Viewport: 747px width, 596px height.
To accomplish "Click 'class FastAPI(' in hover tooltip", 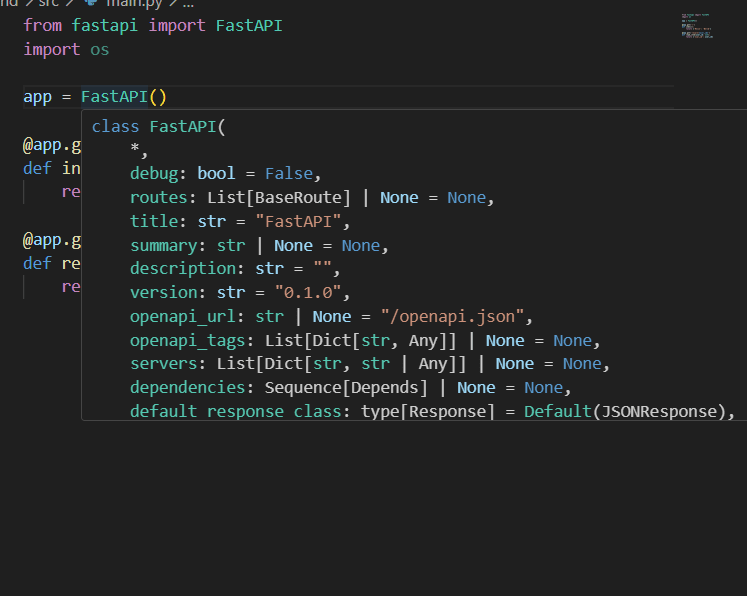I will pos(159,127).
